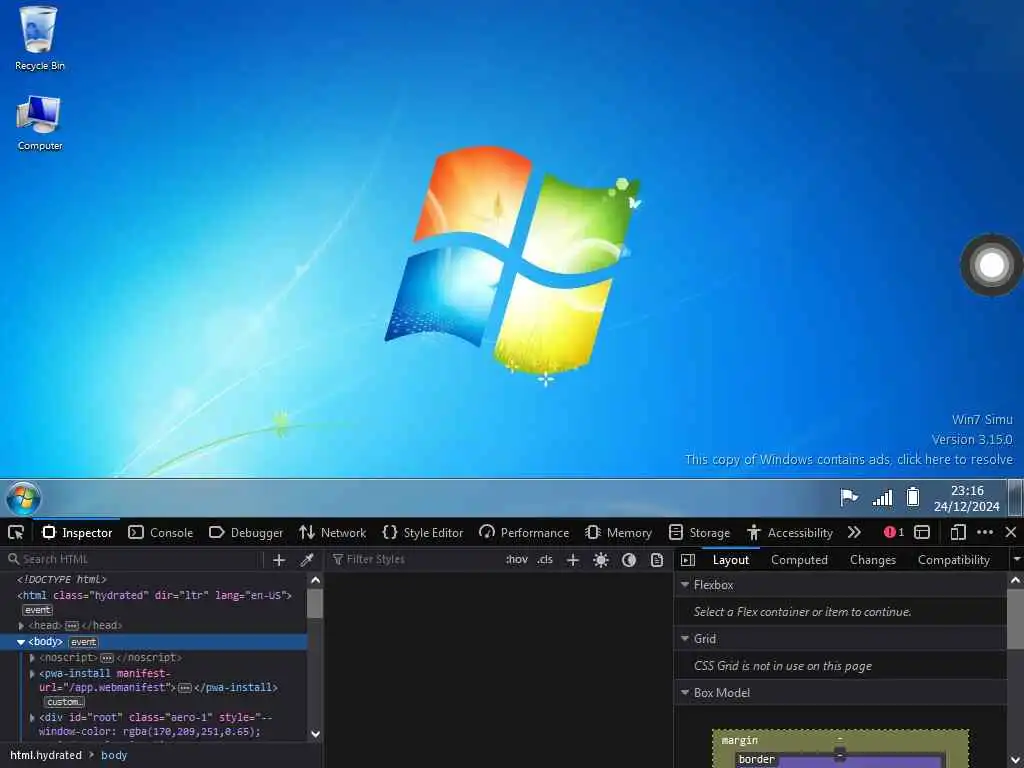Open the Windows Start orb
This screenshot has width=1024, height=768.
coord(24,499)
